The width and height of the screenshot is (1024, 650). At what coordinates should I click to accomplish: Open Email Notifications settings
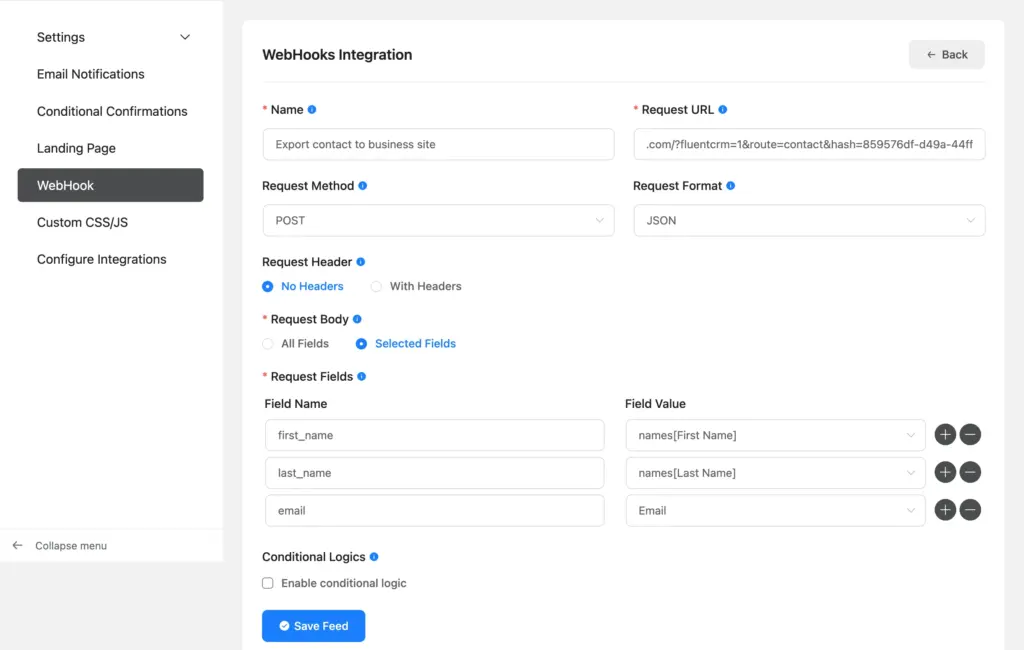click(x=91, y=74)
